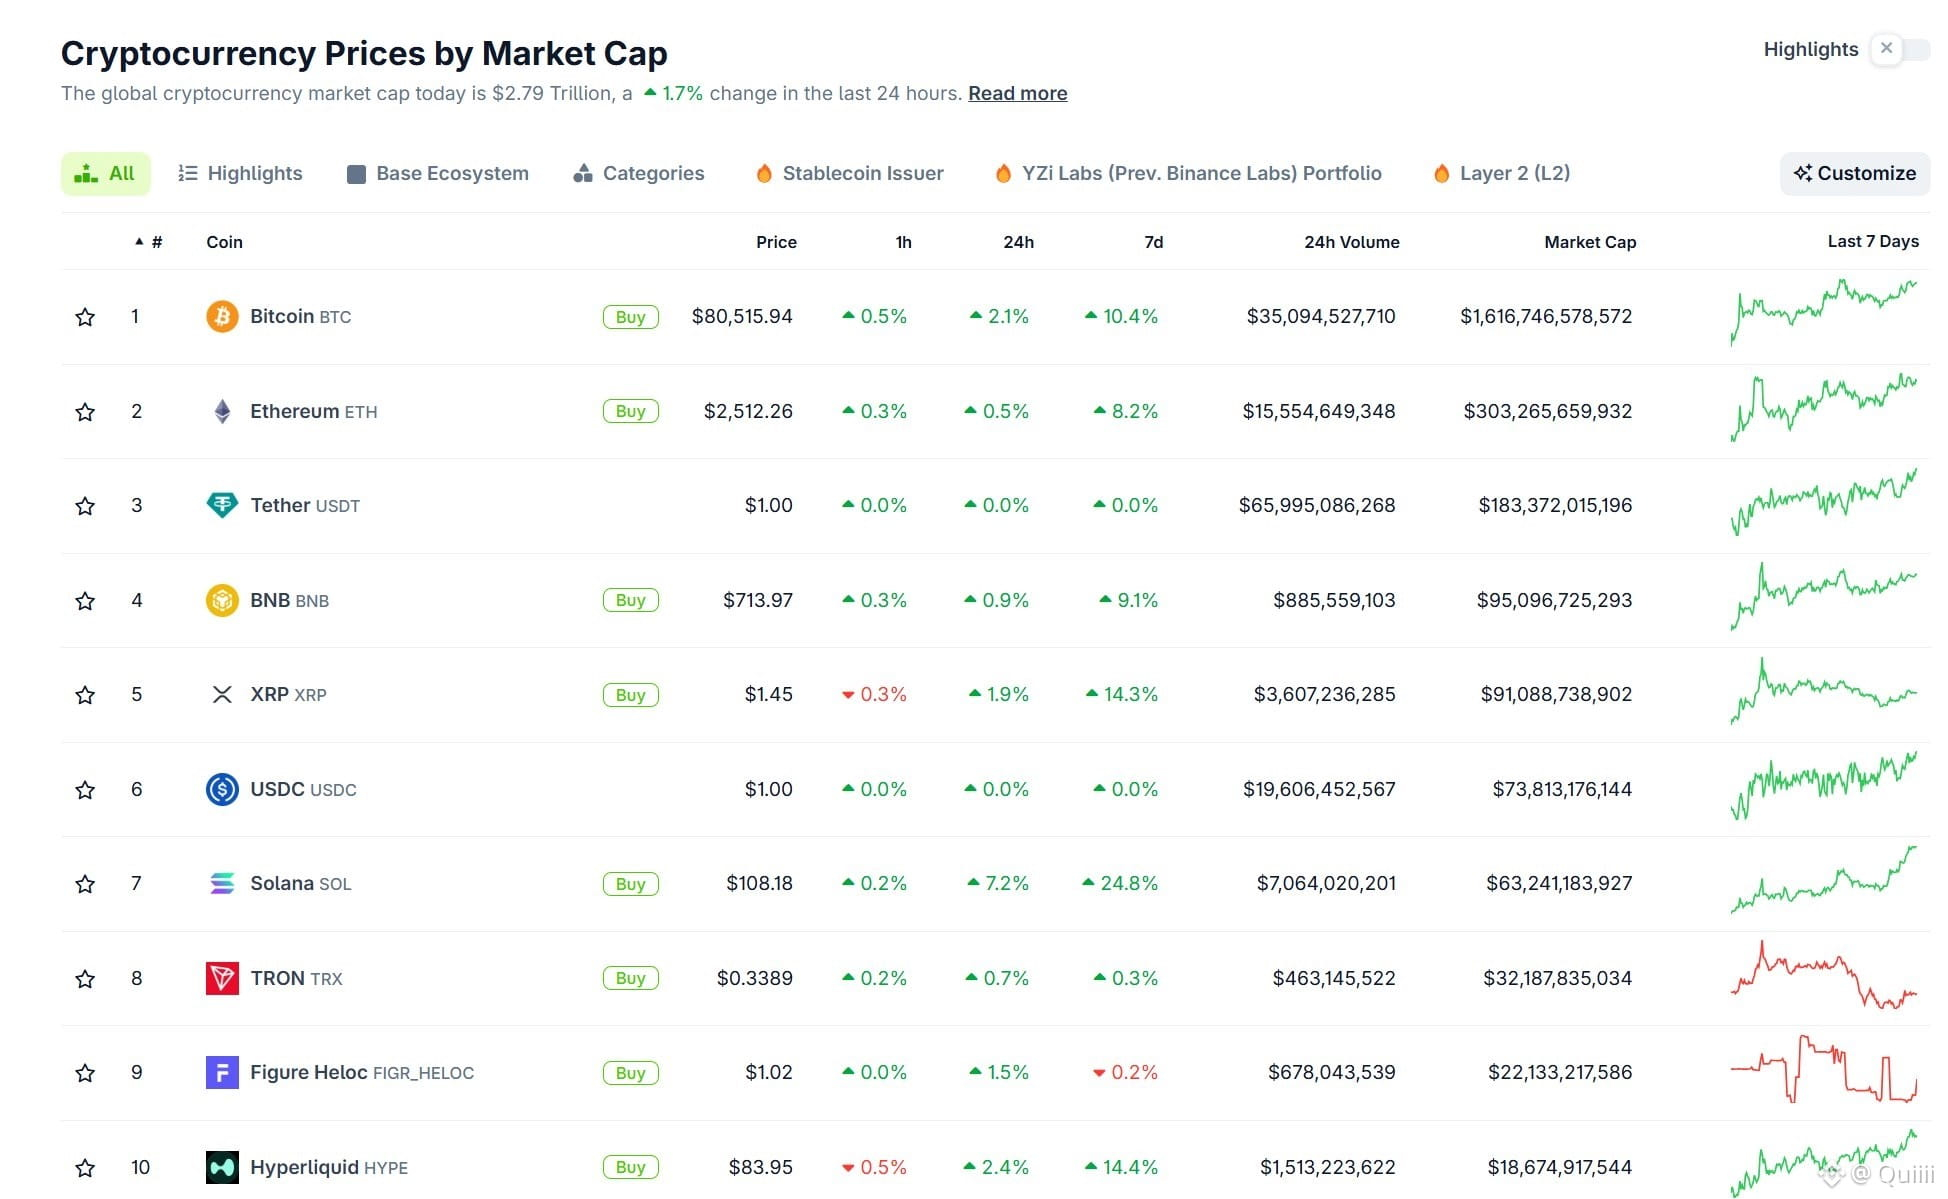Click Buy button for BNB
Screen dimensions: 1948x1199
click(x=630, y=600)
